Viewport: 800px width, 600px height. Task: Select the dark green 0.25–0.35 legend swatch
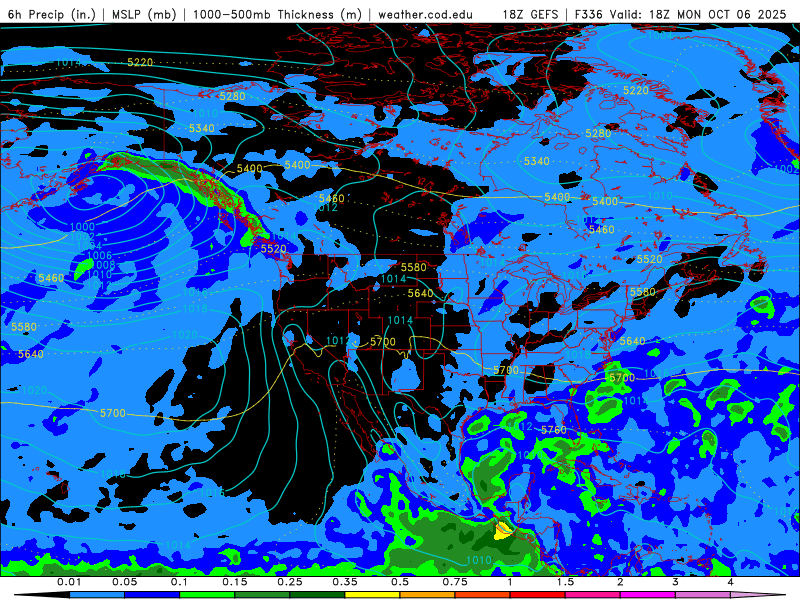(x=317, y=595)
